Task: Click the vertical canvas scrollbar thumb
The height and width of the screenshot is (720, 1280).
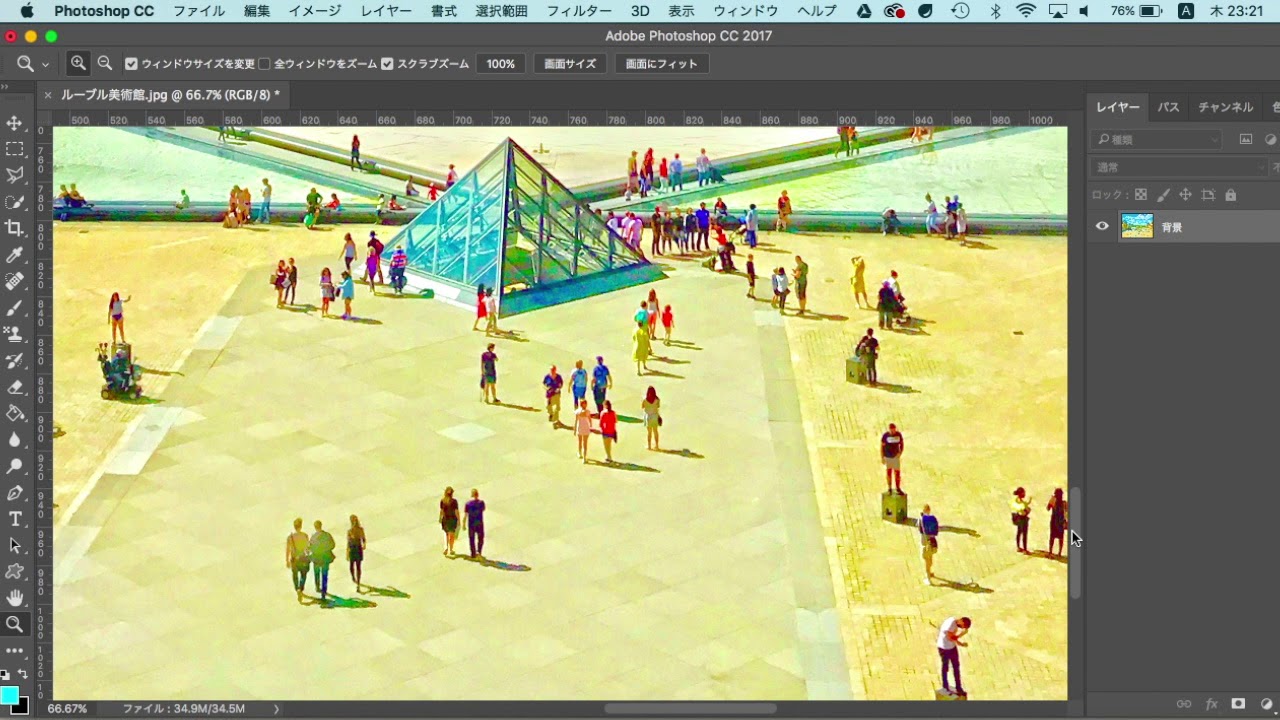Action: 1076,543
